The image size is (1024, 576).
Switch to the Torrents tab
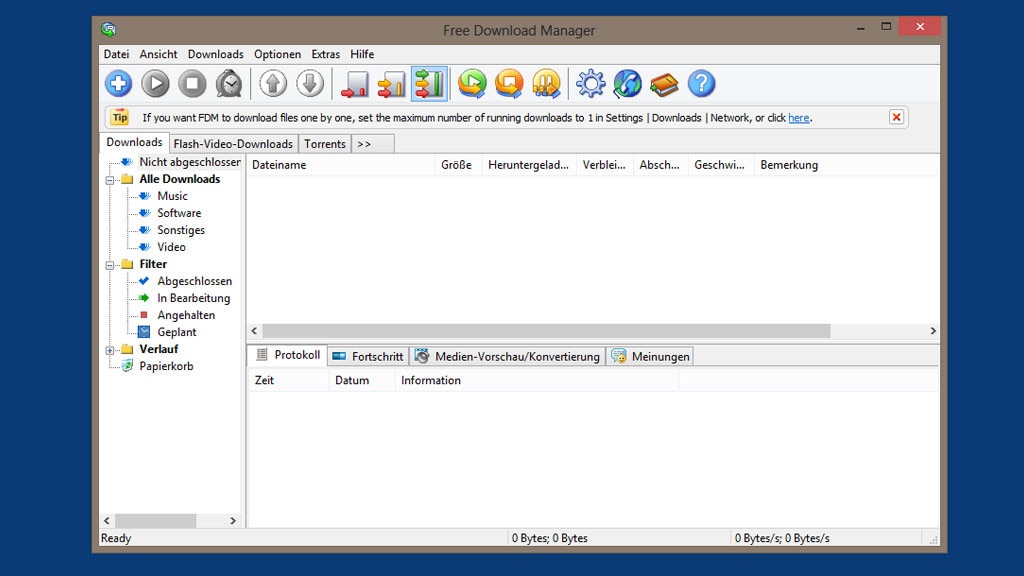(x=325, y=144)
